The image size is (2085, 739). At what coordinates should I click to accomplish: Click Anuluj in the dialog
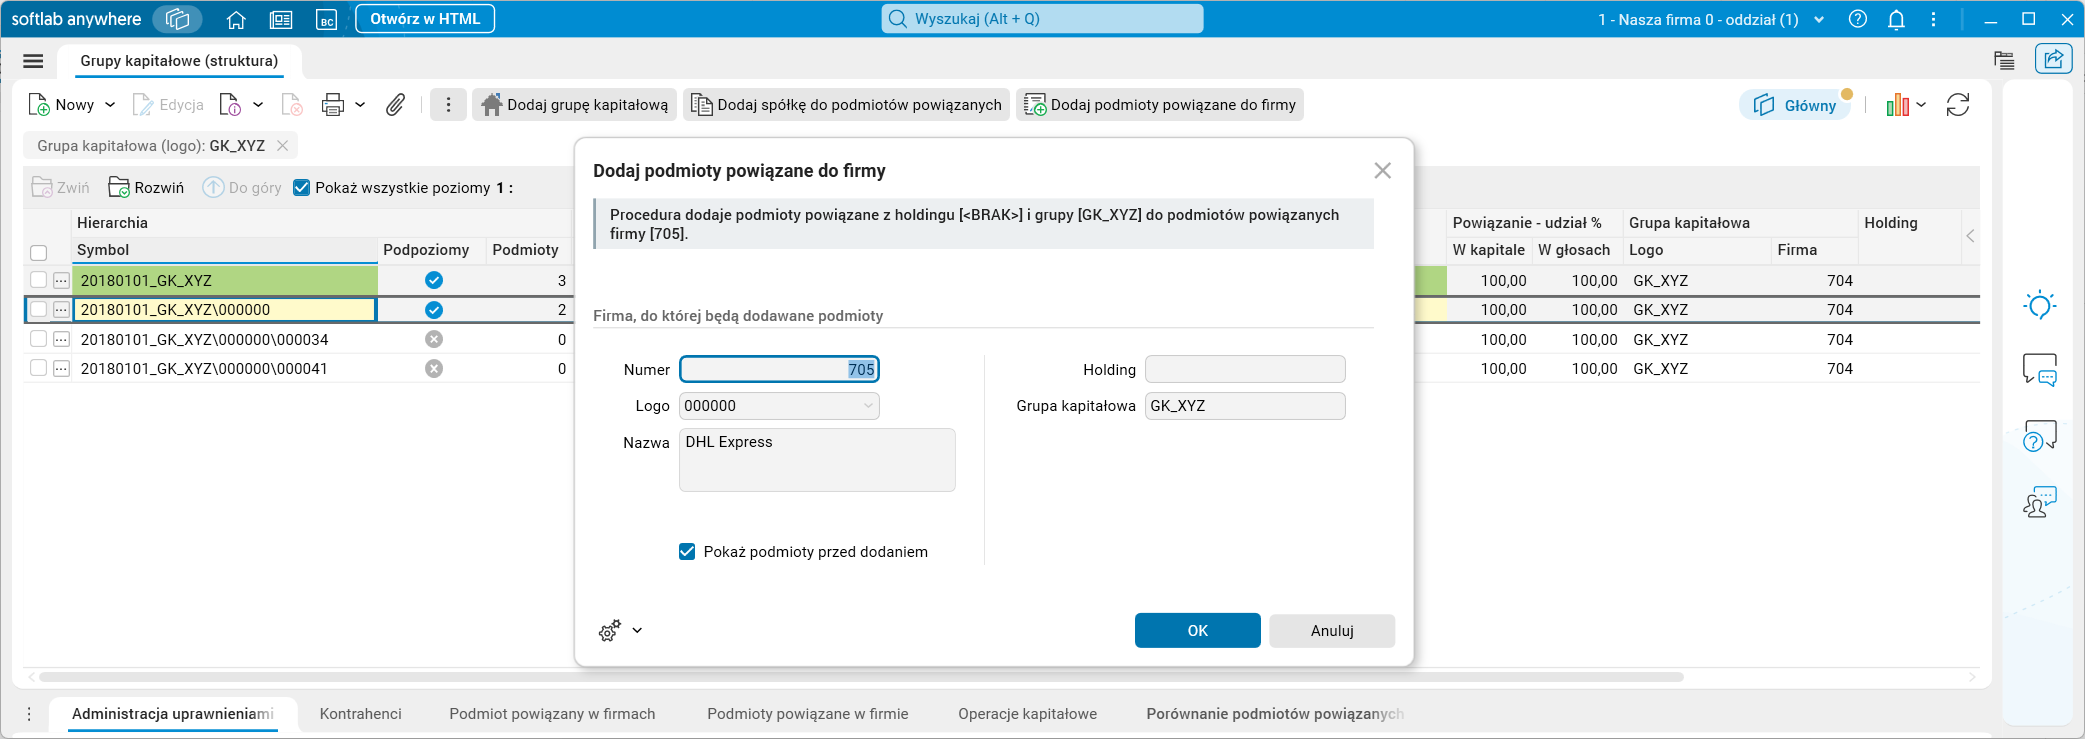pos(1332,631)
